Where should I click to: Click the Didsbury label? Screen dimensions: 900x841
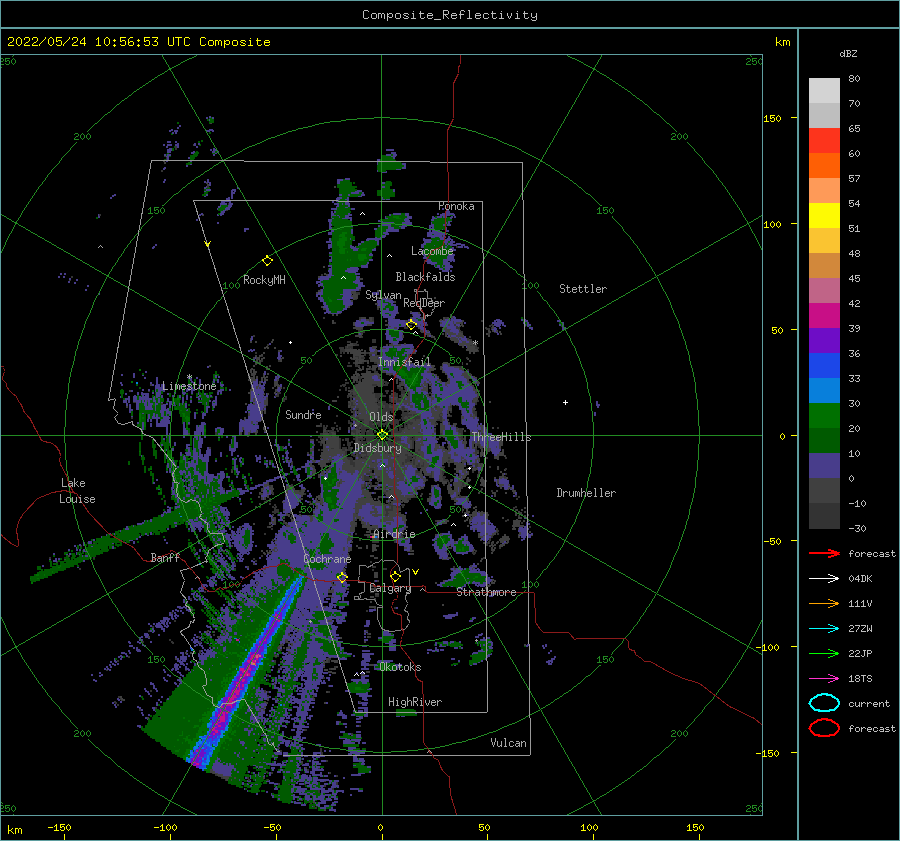coord(377,448)
